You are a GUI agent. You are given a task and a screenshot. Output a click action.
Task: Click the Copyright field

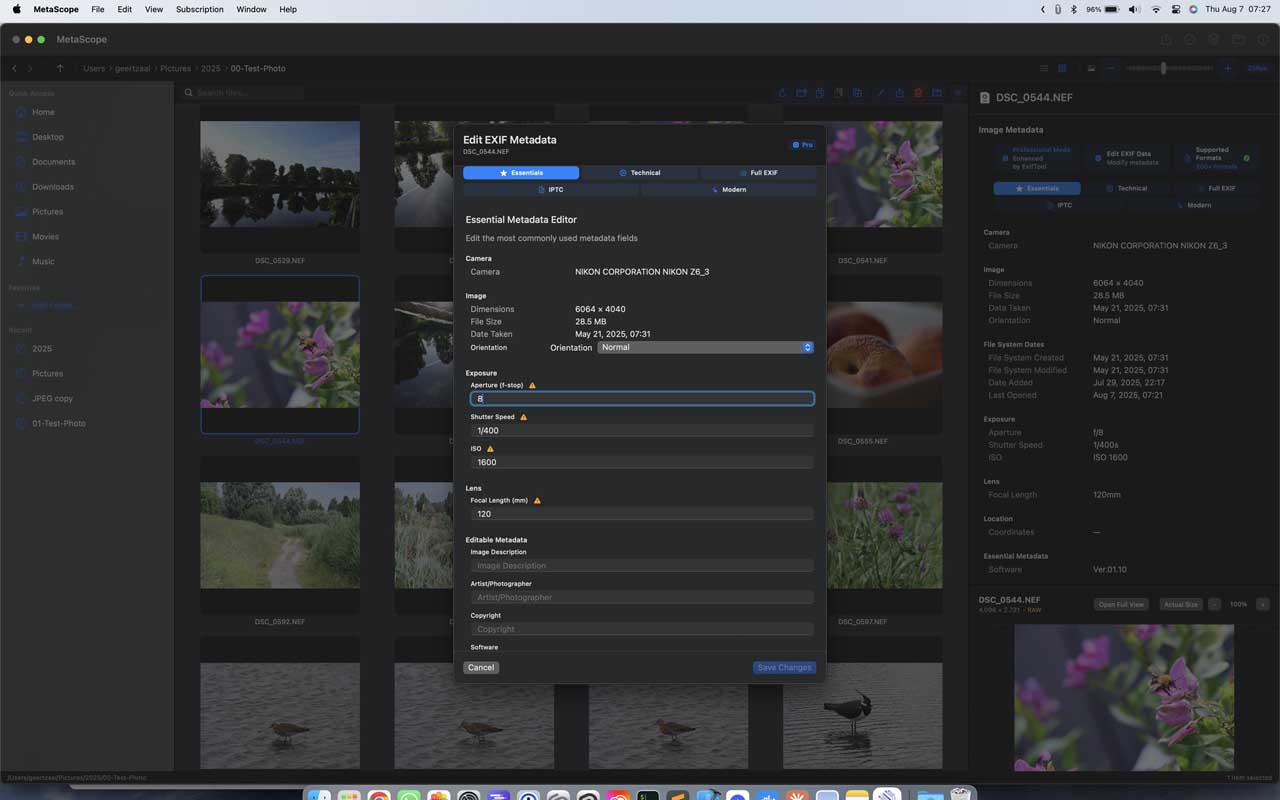pyautogui.click(x=642, y=629)
